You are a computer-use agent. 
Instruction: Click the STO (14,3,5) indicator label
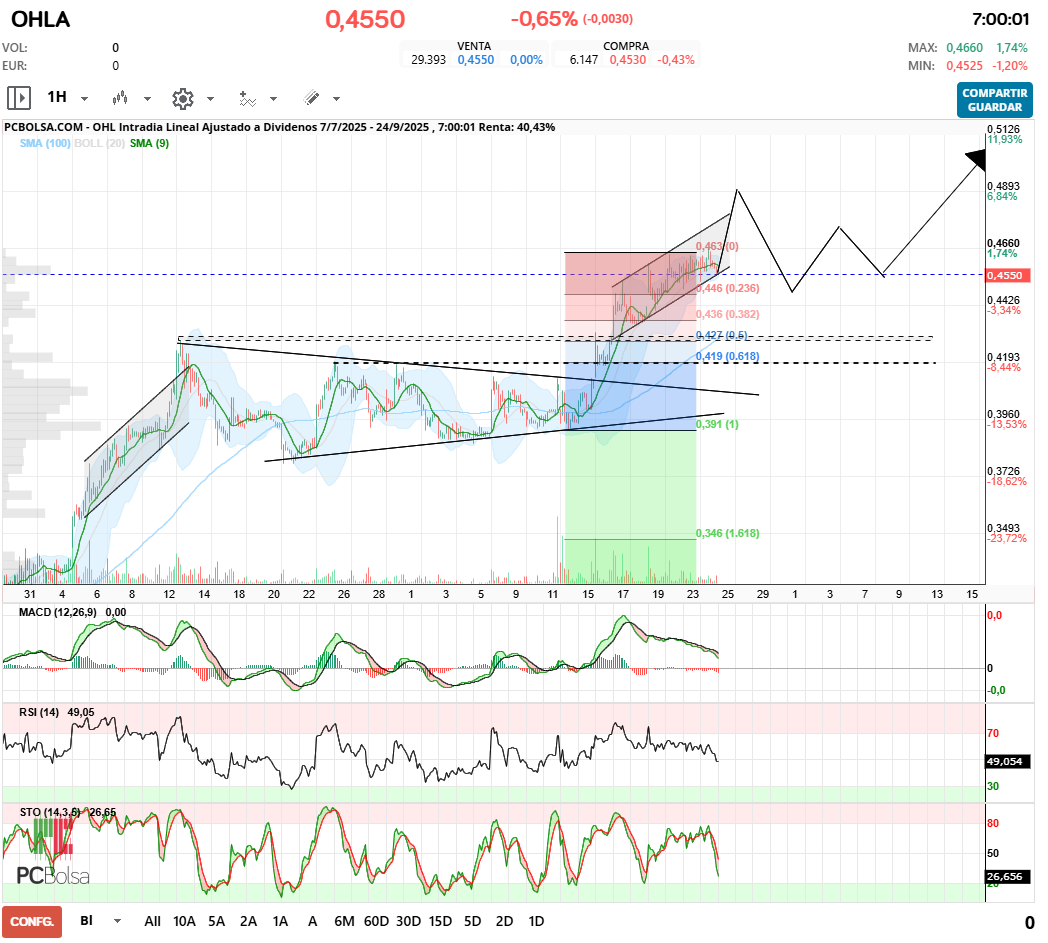(50, 812)
